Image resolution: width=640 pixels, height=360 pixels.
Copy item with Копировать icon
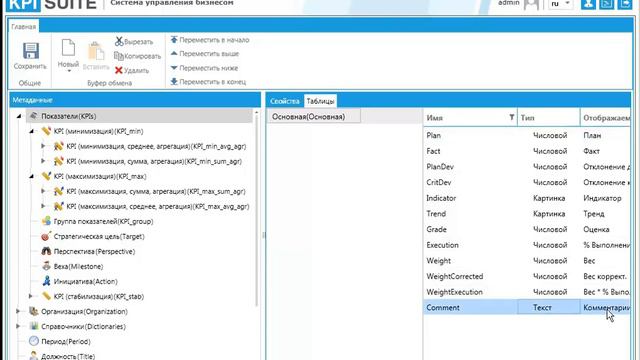coord(119,56)
